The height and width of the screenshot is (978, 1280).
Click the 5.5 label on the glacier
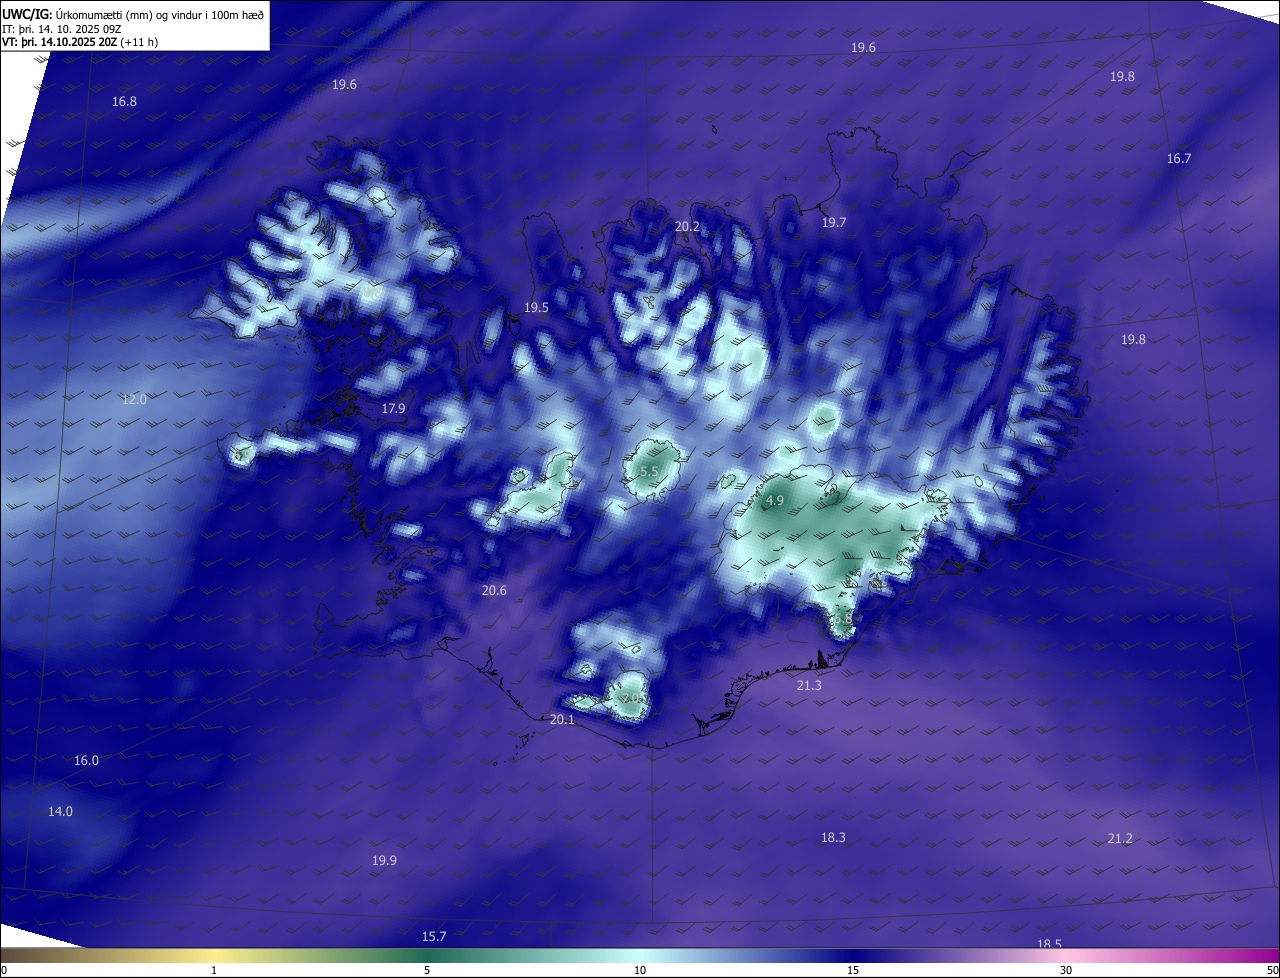coord(649,471)
